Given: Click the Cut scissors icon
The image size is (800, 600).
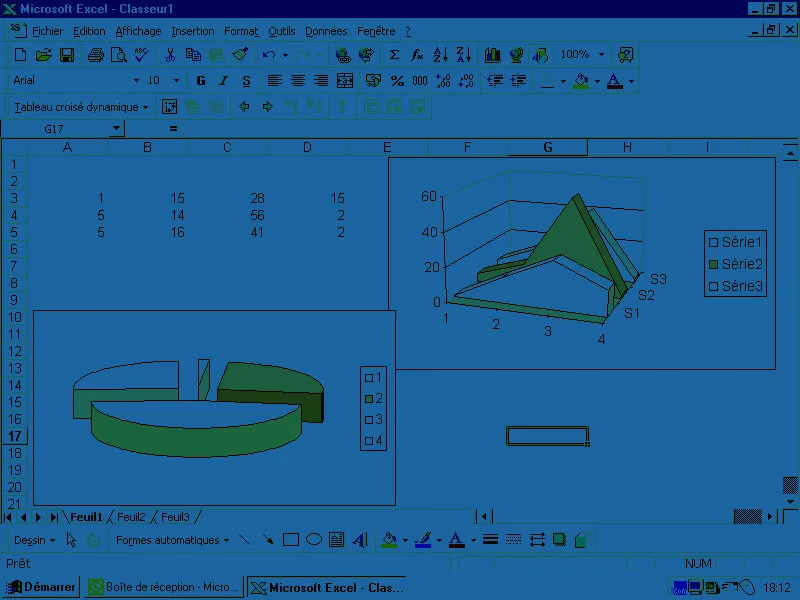Looking at the screenshot, I should click(170, 55).
